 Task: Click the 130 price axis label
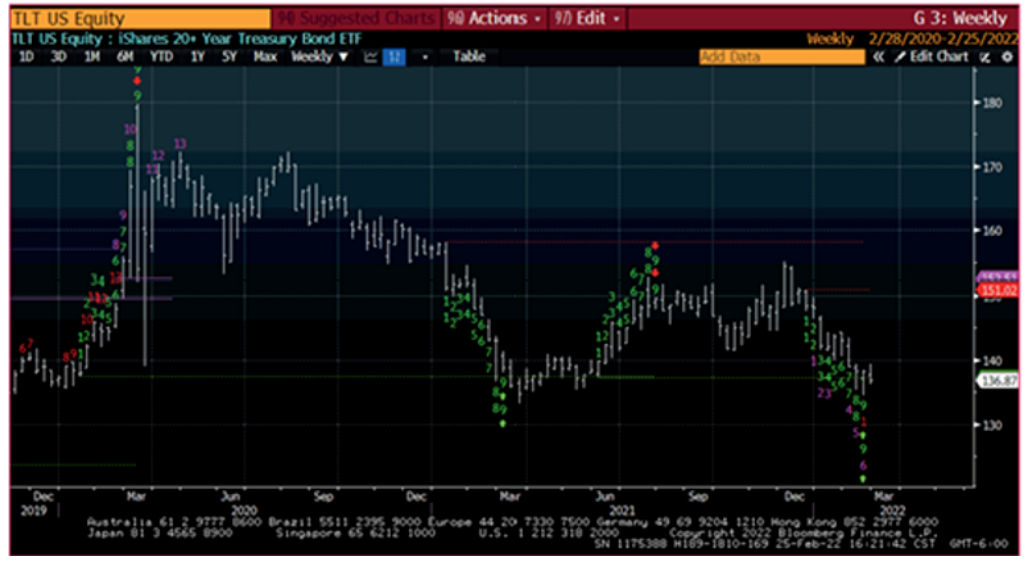992,425
